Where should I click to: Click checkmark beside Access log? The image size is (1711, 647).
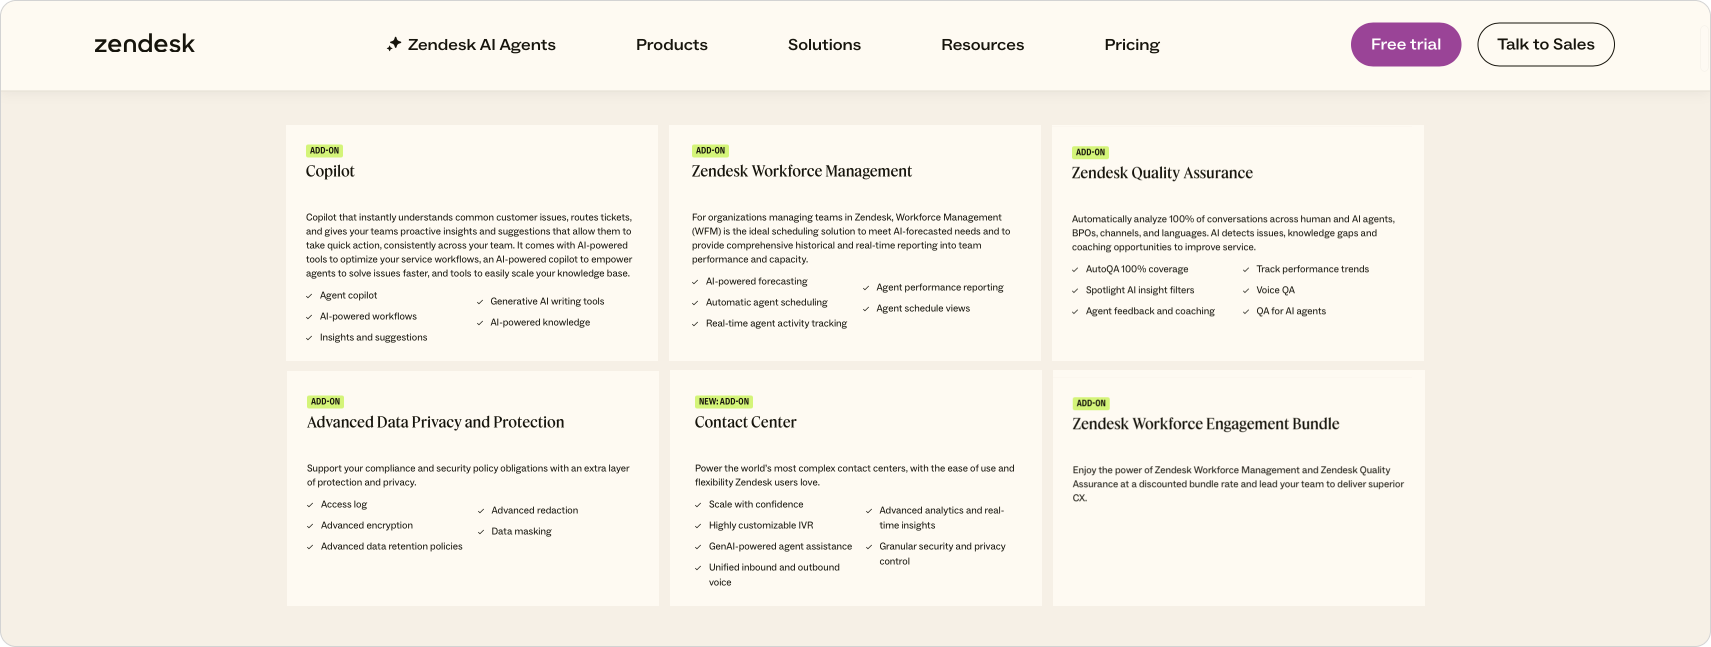click(x=310, y=505)
